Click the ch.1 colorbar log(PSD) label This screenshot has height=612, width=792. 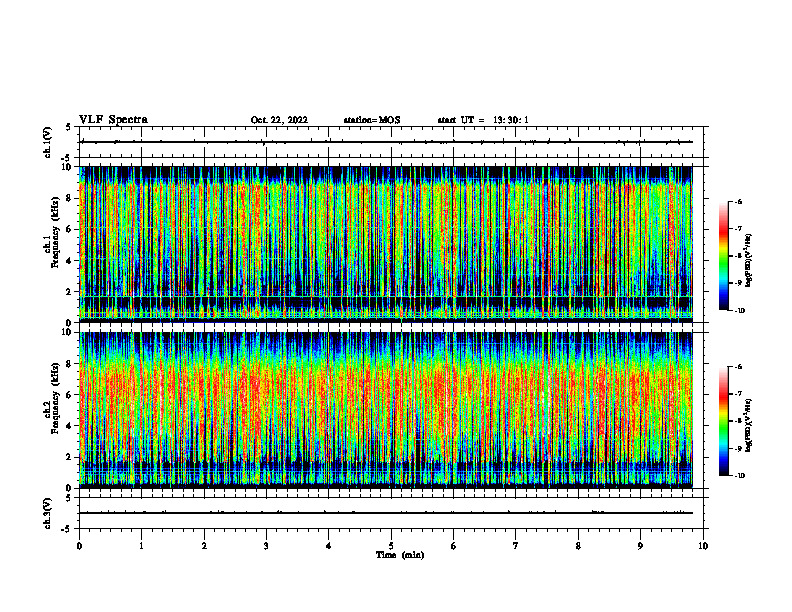pos(748,260)
